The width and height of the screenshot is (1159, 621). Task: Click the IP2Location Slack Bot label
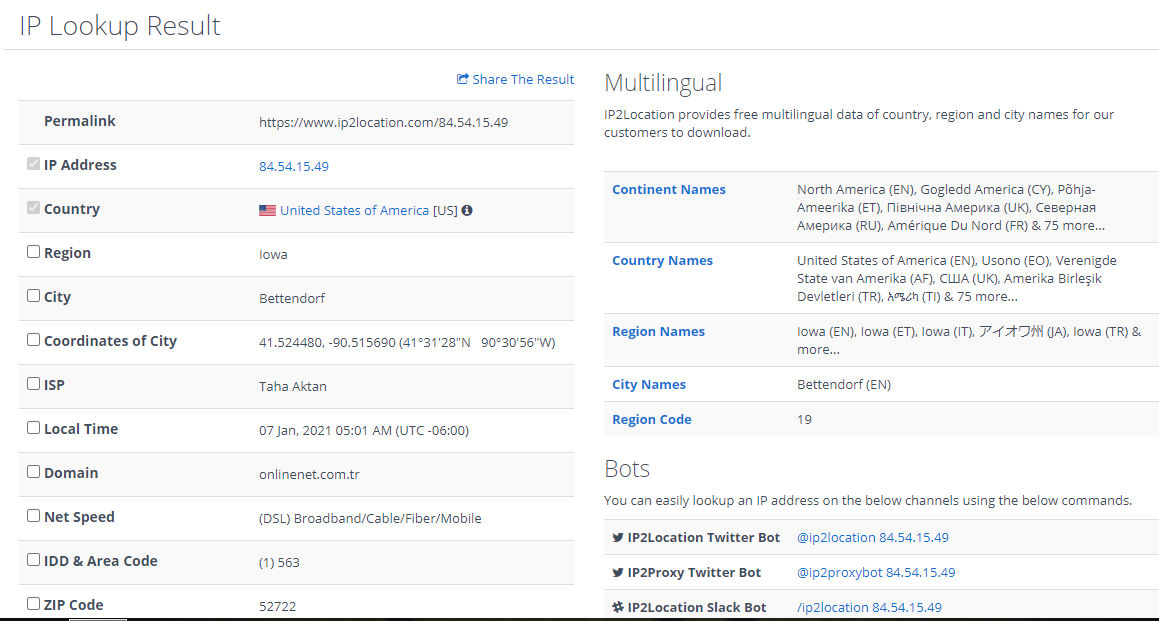click(x=697, y=607)
